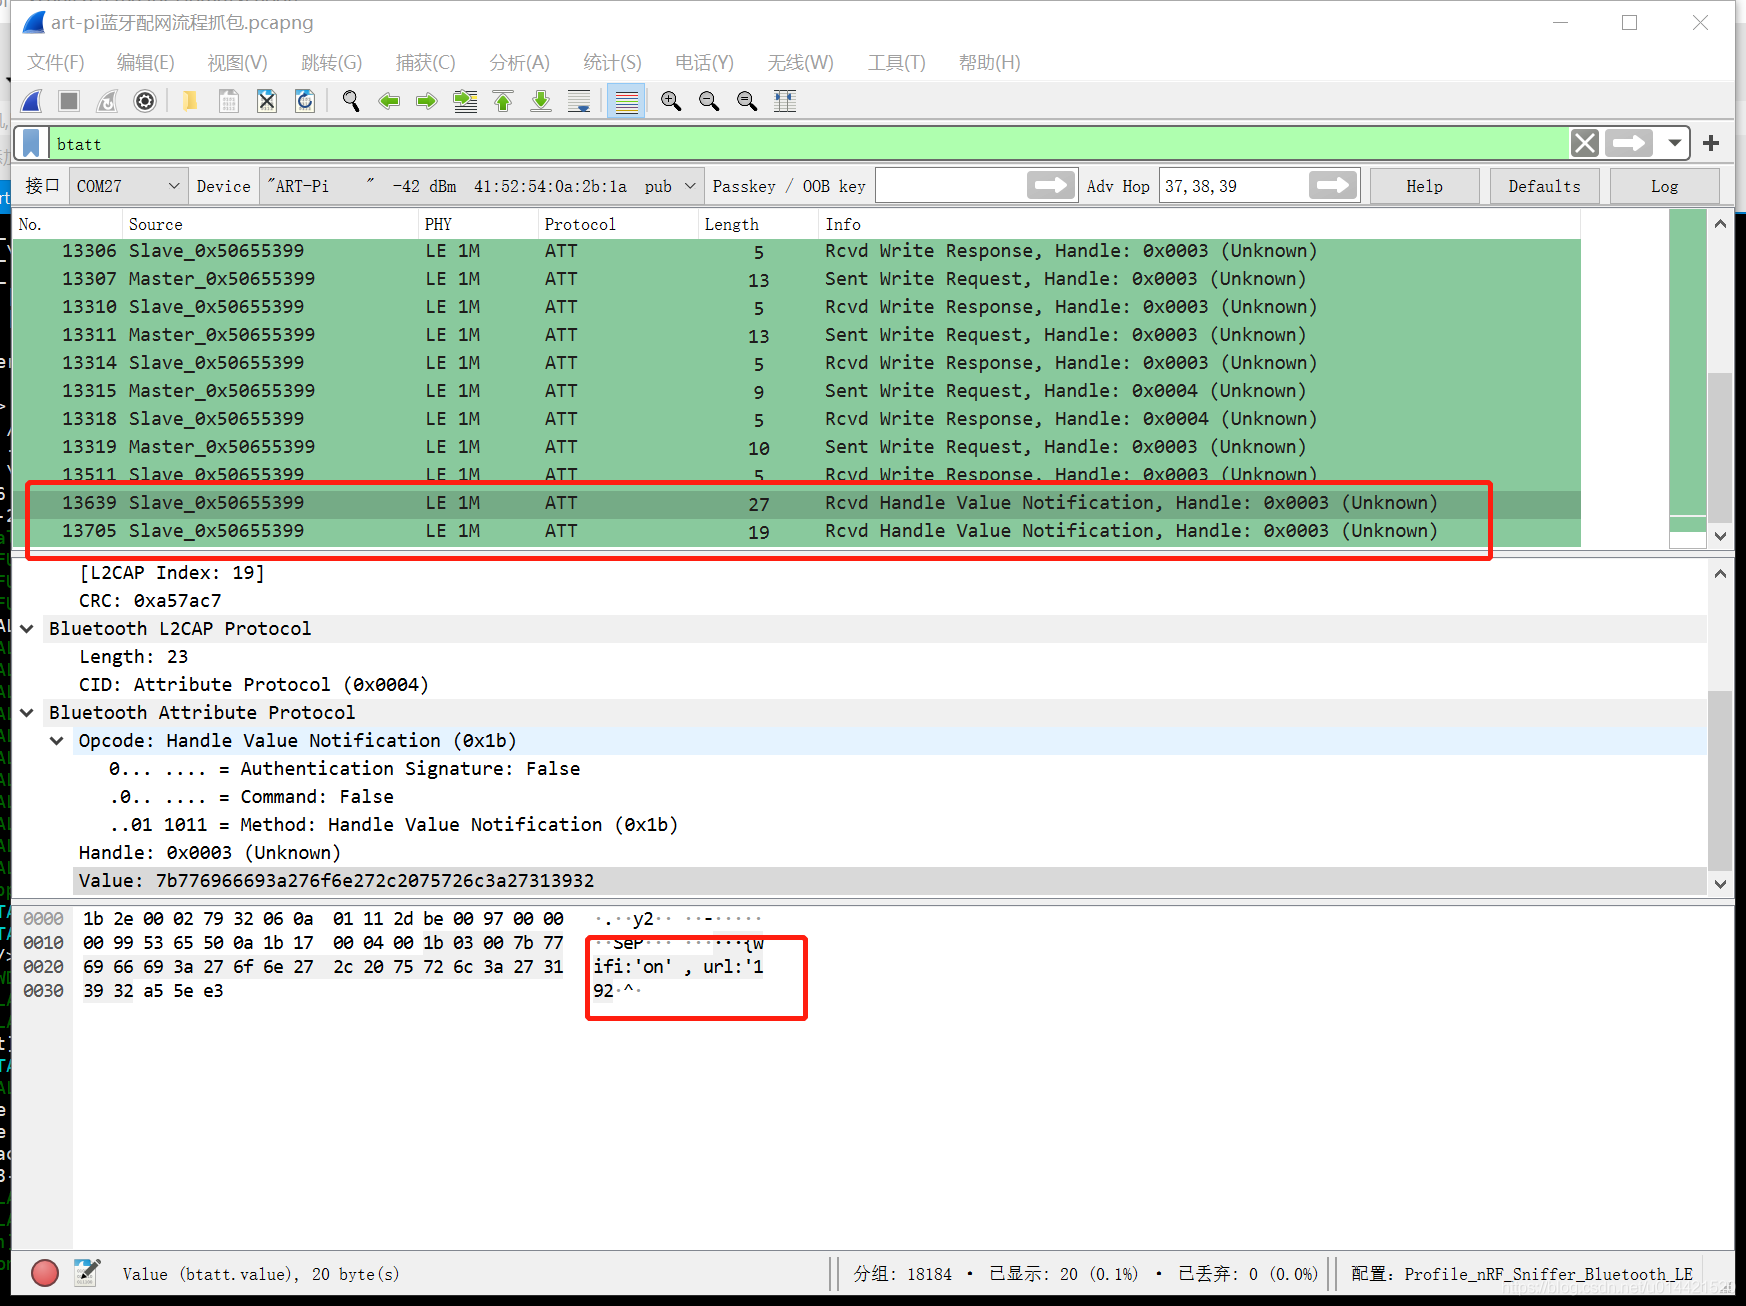Sort packets by the No. column
Viewport: 1746px width, 1306px height.
66,224
